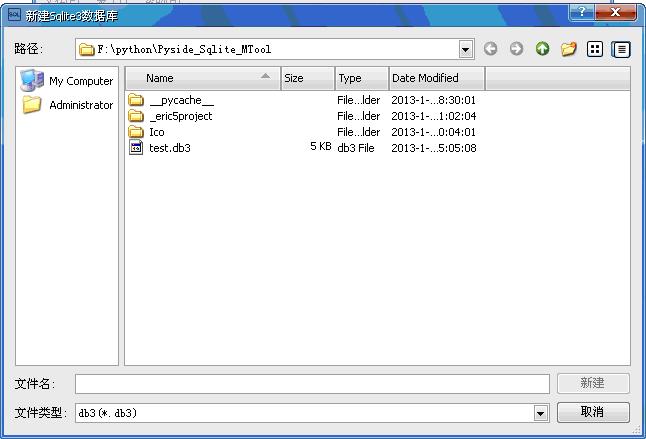
Task: Click the My Computer icon in sidebar
Action: [32, 80]
